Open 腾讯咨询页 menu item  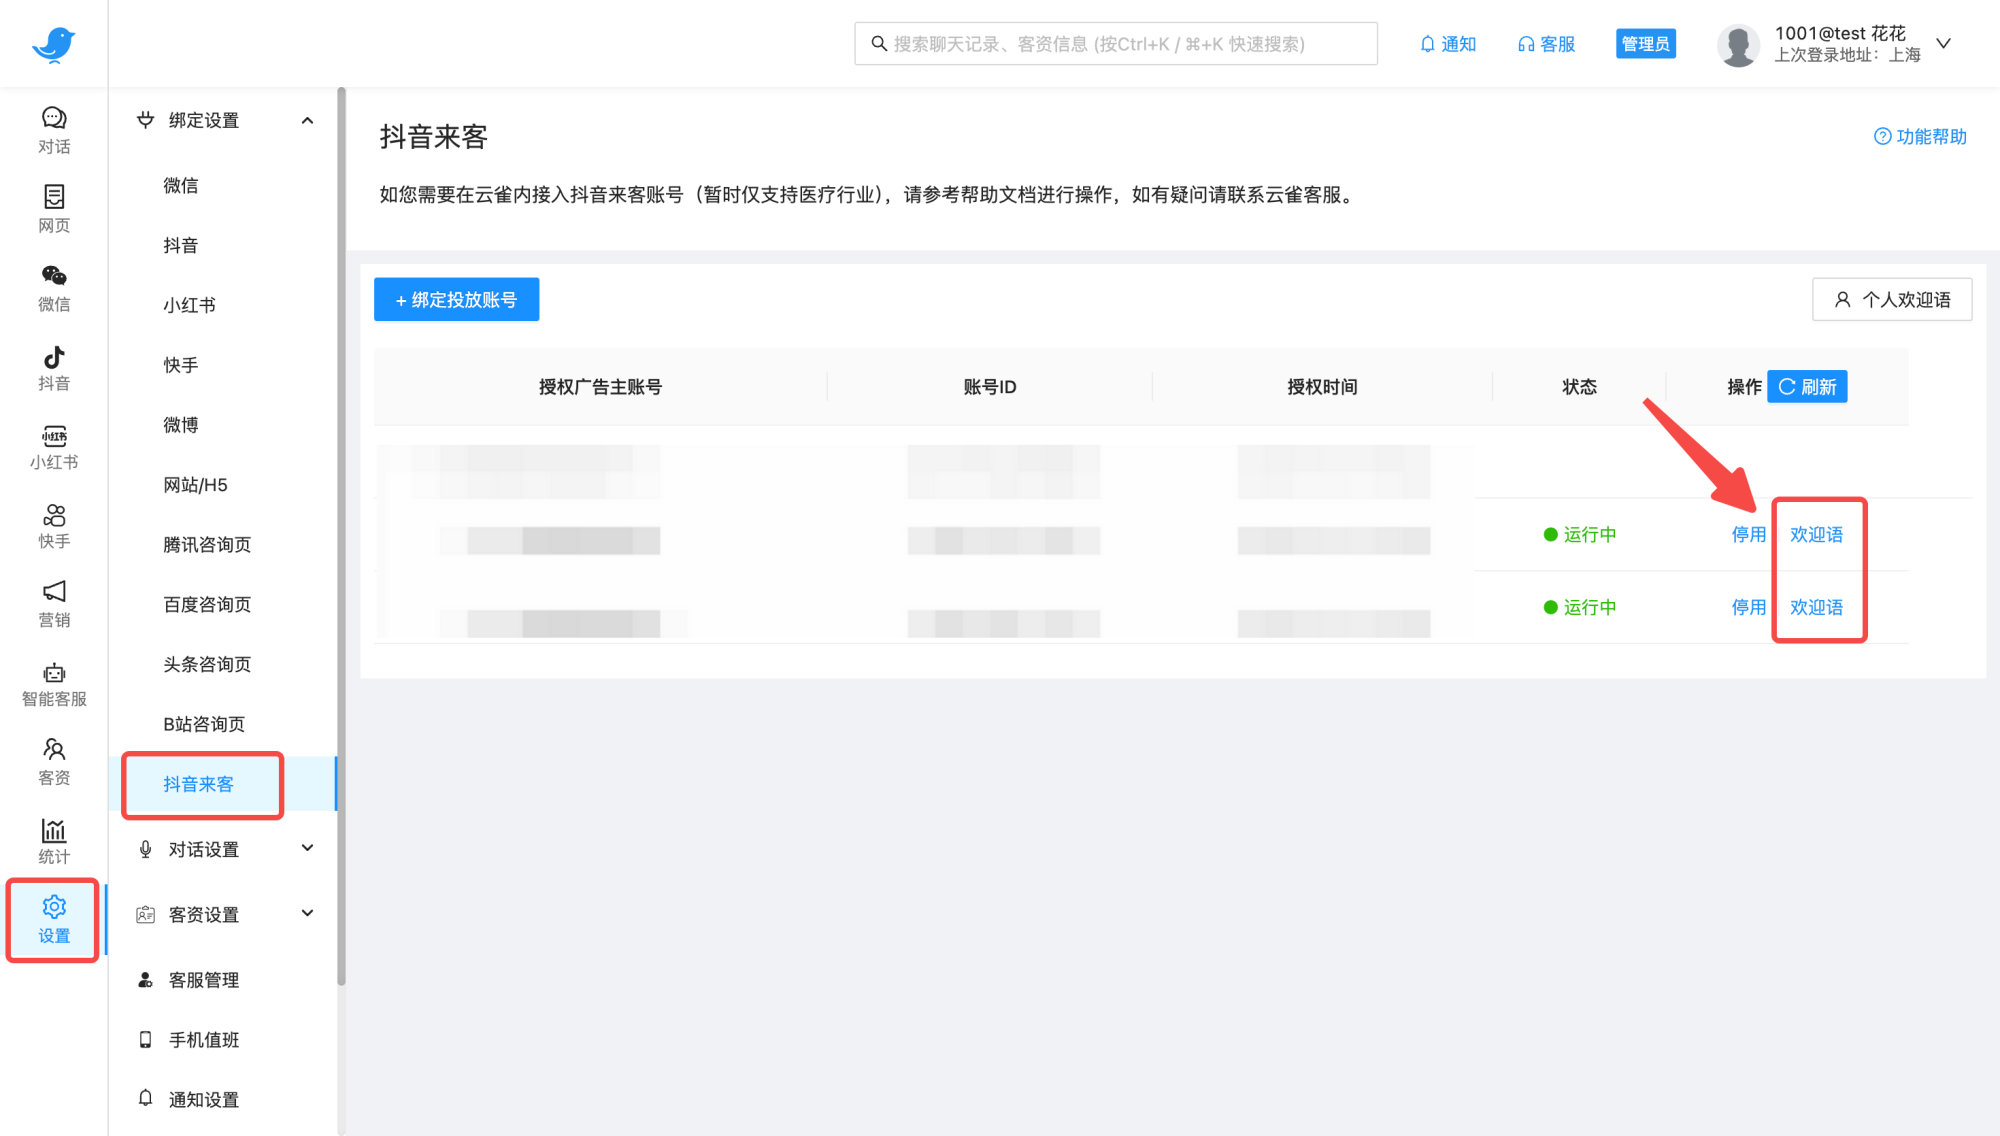pyautogui.click(x=207, y=545)
